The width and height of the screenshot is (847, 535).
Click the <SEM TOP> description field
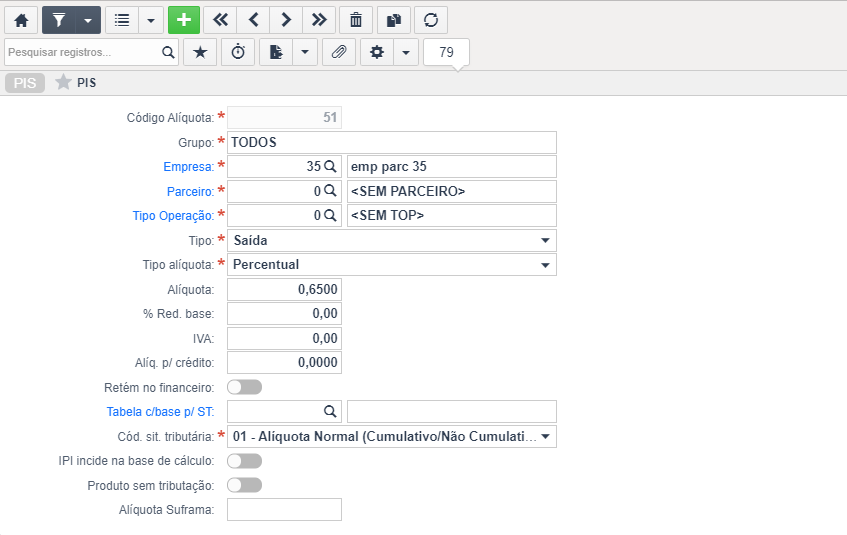pyautogui.click(x=452, y=216)
